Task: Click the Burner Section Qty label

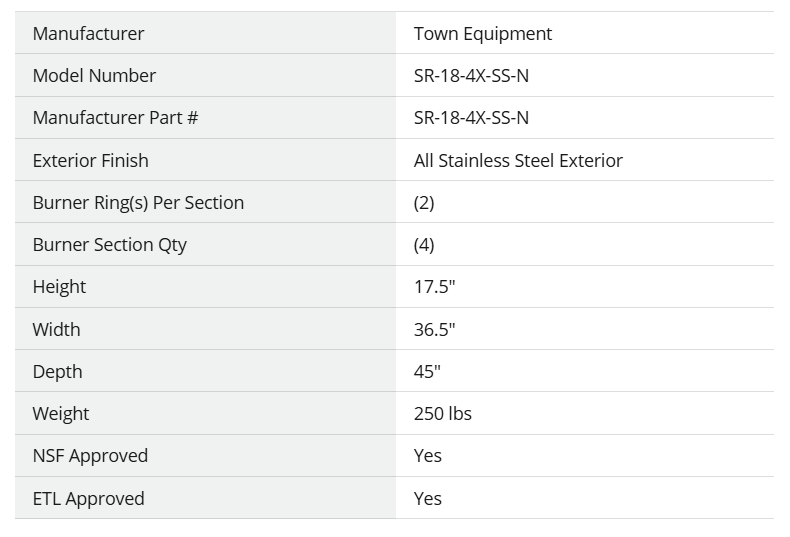Action: point(109,245)
